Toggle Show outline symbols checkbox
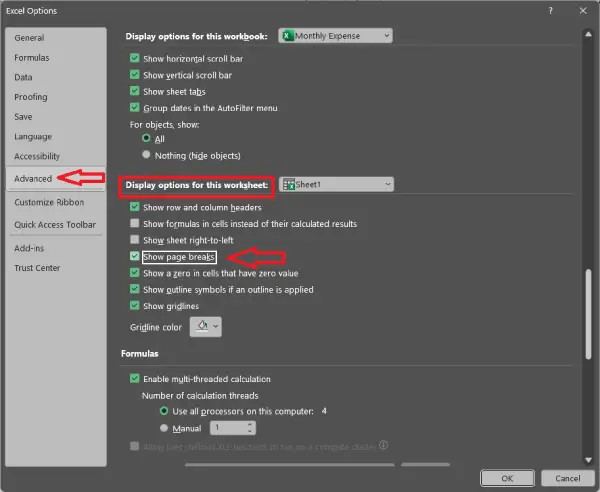This screenshot has height=492, width=600. (135, 289)
